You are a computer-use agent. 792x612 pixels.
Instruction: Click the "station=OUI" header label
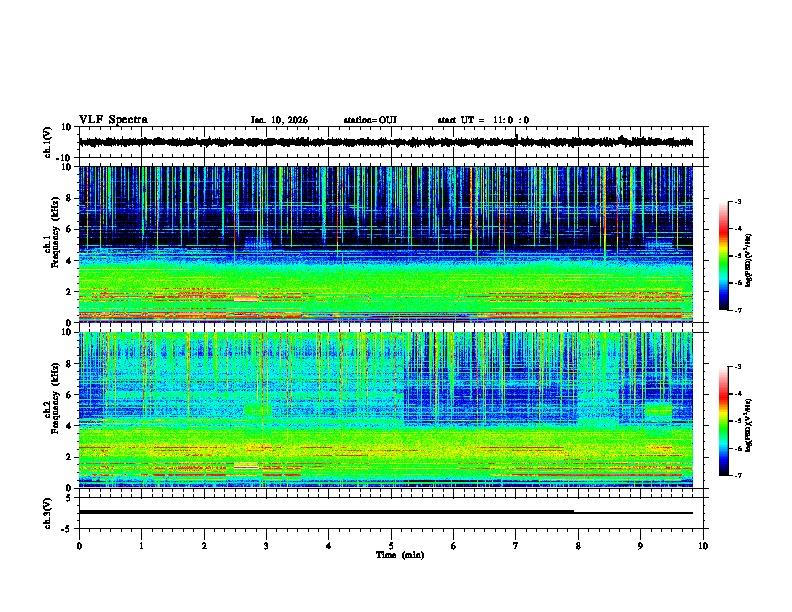coord(370,120)
